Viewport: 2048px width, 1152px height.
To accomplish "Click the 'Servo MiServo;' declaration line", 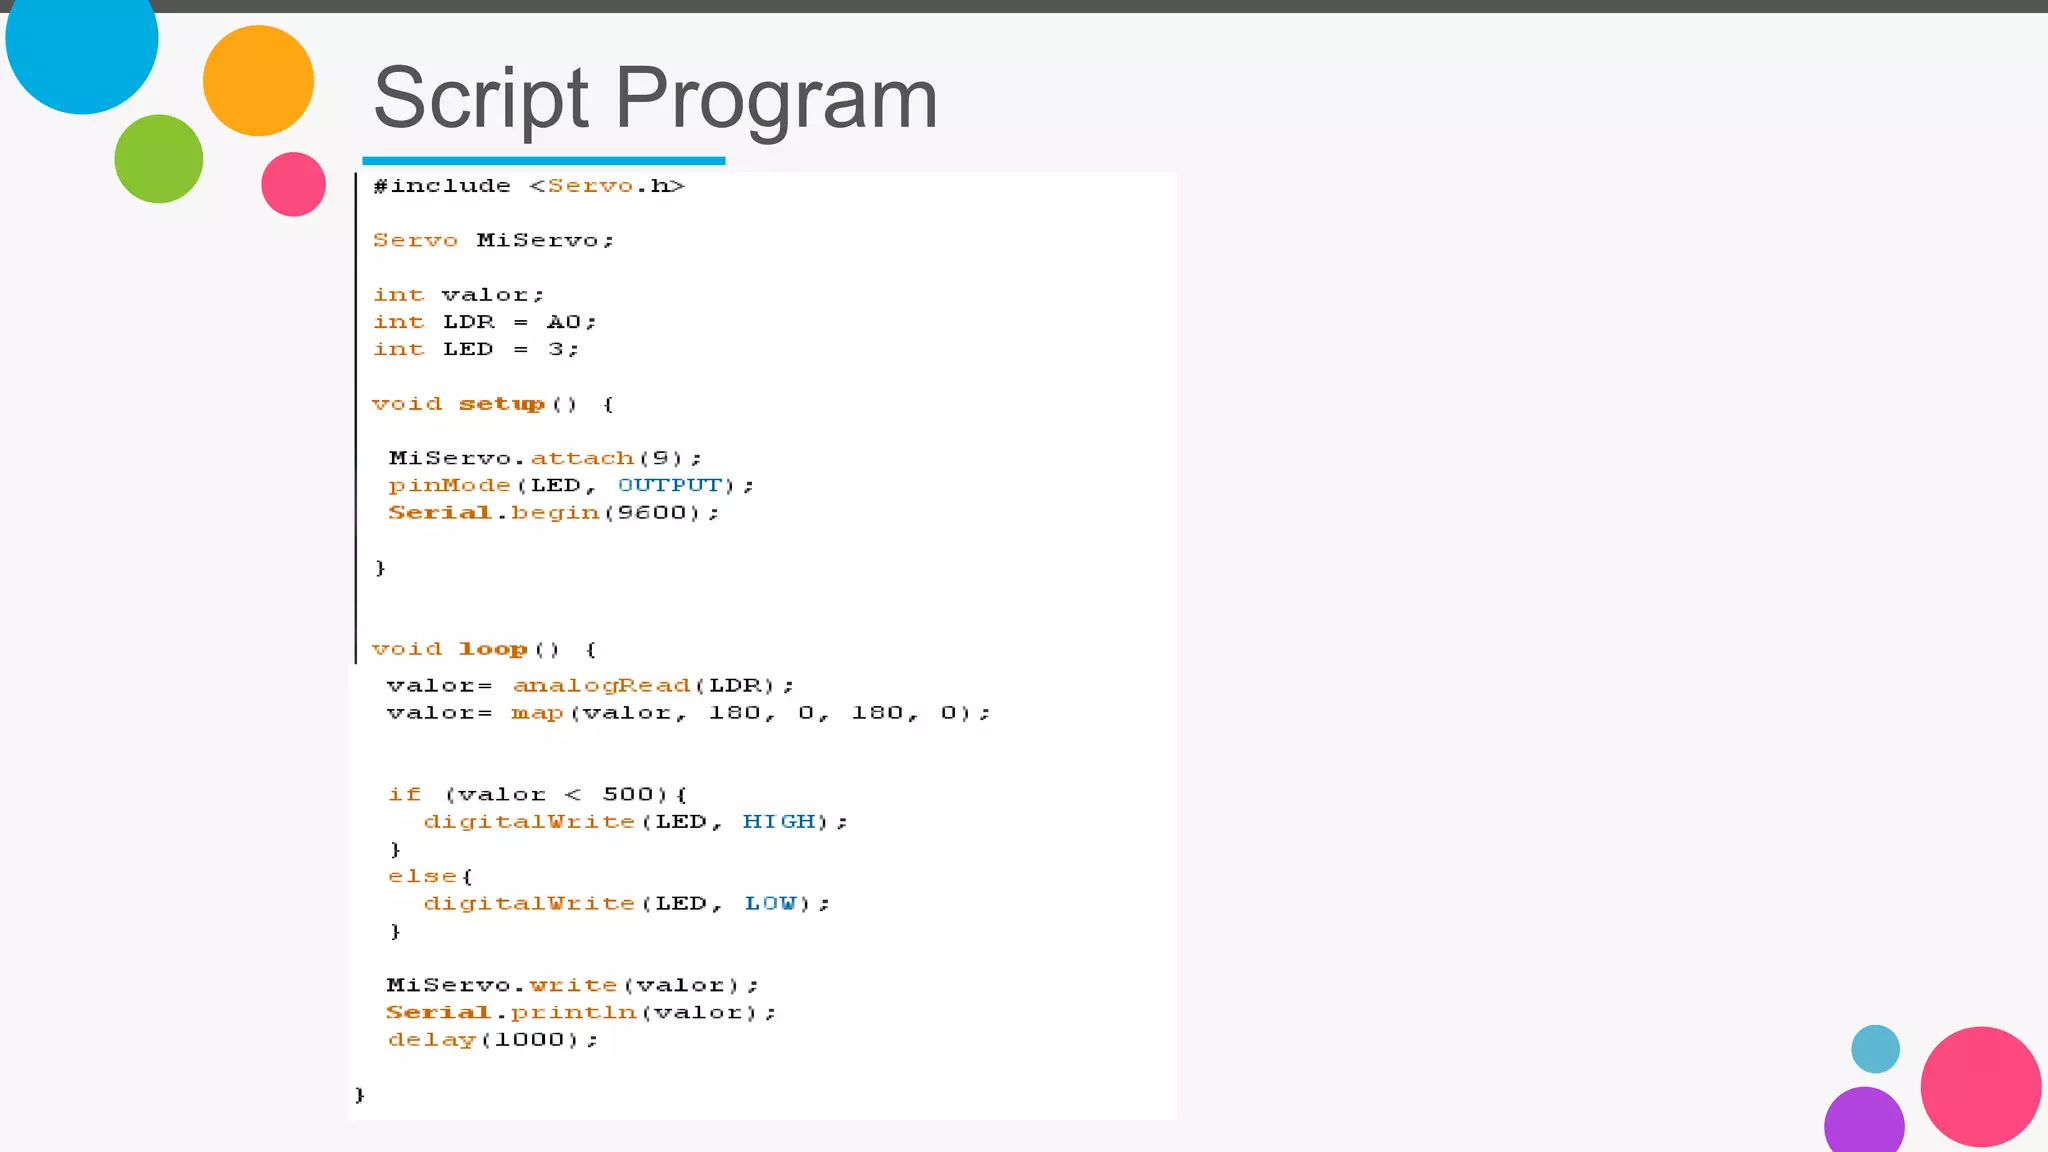I will tap(493, 241).
